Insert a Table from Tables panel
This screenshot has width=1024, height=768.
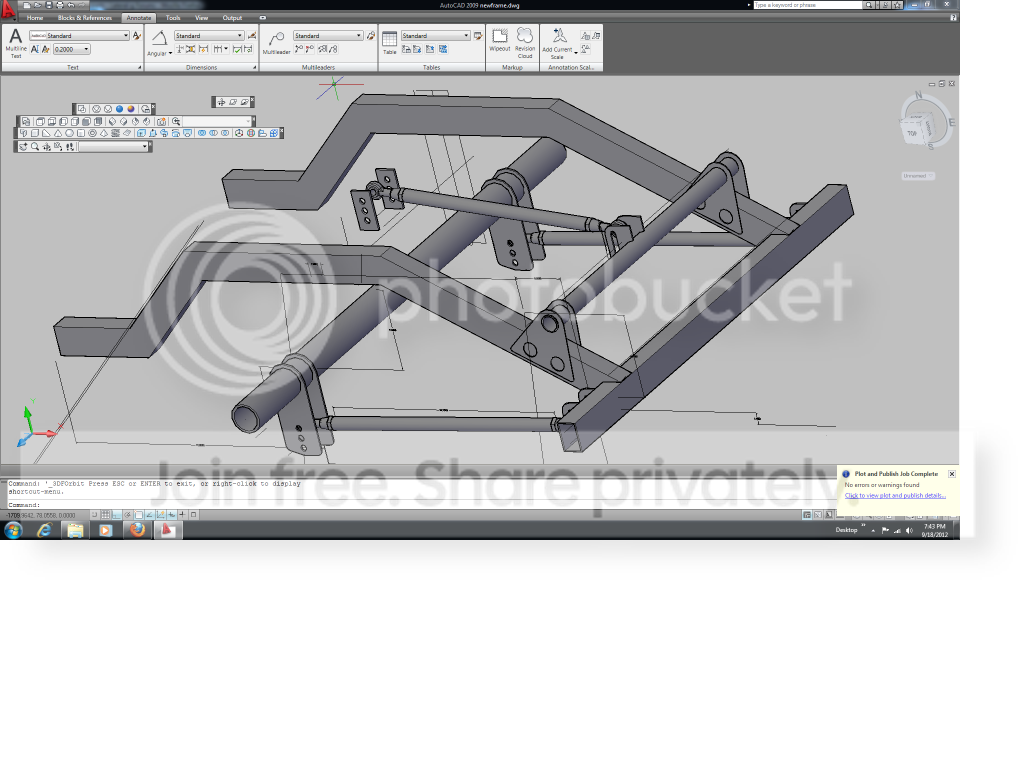click(389, 42)
